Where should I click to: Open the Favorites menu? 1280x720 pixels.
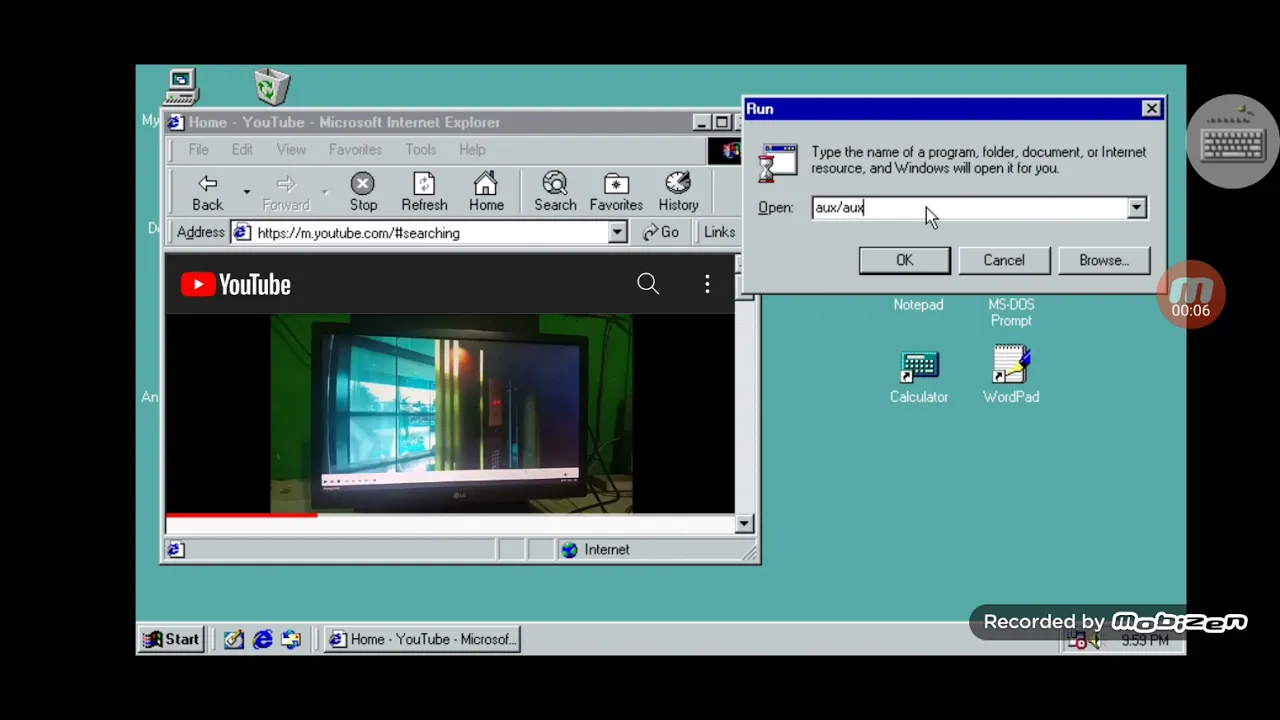(355, 150)
